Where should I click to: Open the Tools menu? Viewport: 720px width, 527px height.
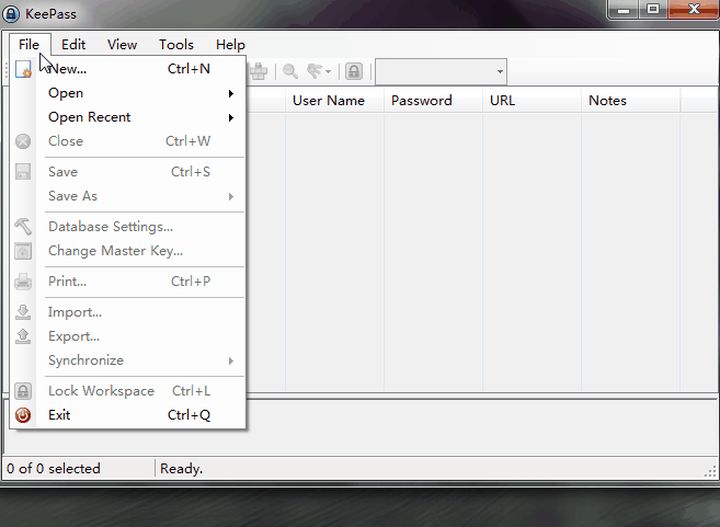(176, 44)
